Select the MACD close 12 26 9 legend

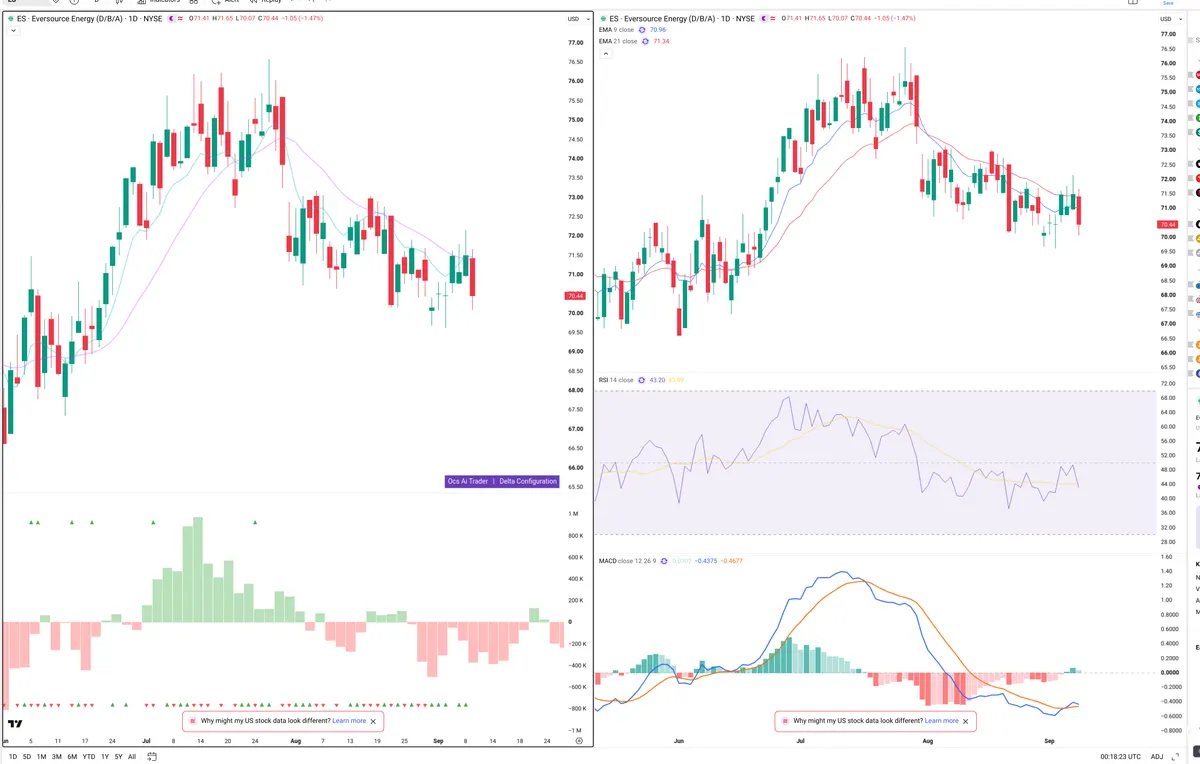tap(627, 561)
